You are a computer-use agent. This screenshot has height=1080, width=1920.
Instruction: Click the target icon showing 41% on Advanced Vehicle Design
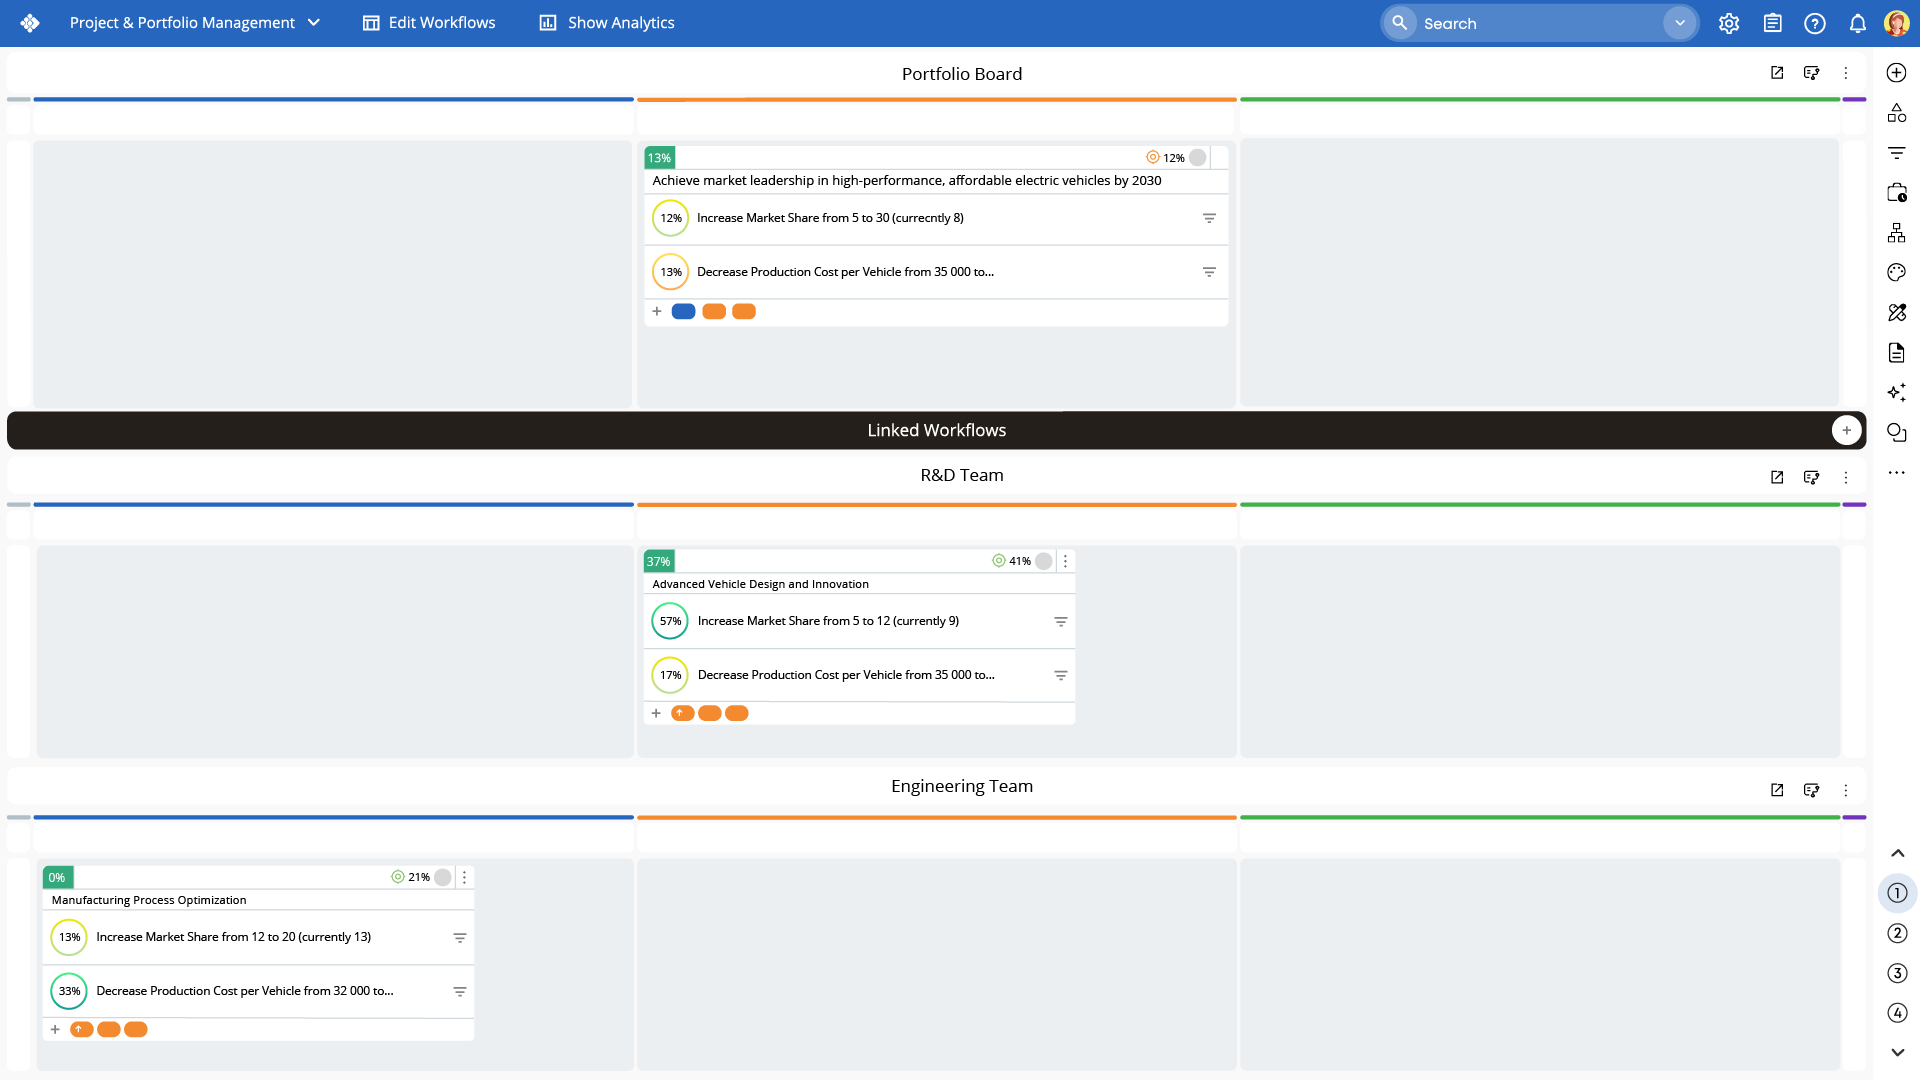(999, 561)
